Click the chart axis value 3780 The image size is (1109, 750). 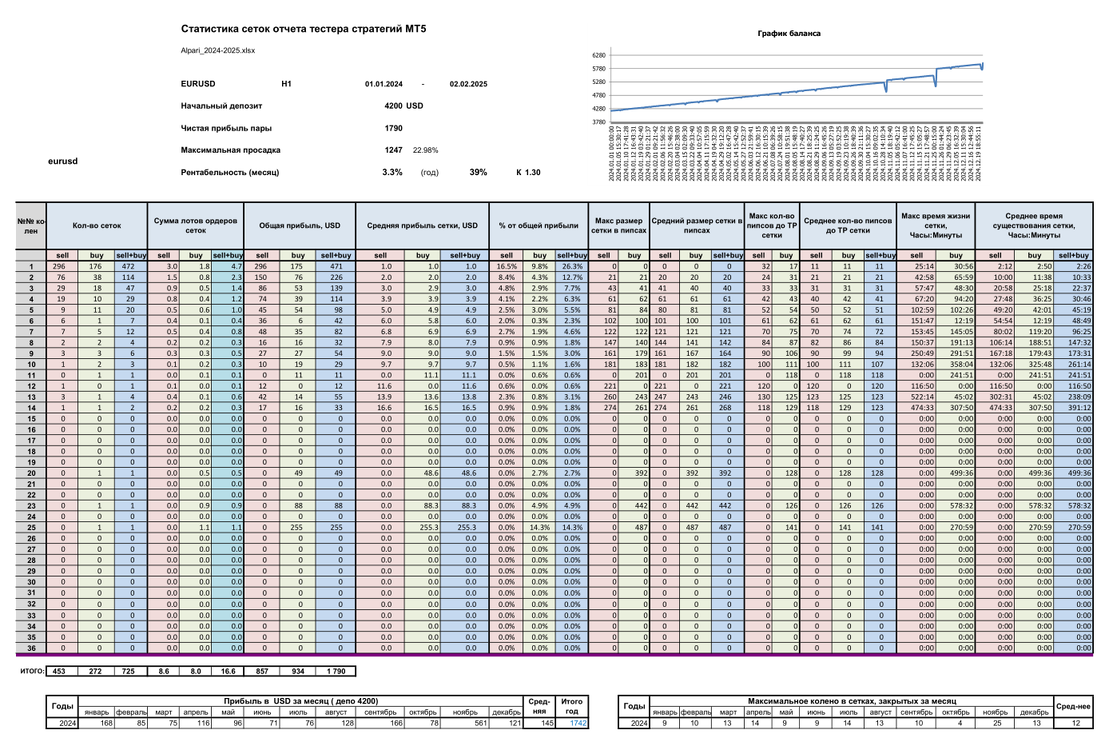pyautogui.click(x=598, y=122)
